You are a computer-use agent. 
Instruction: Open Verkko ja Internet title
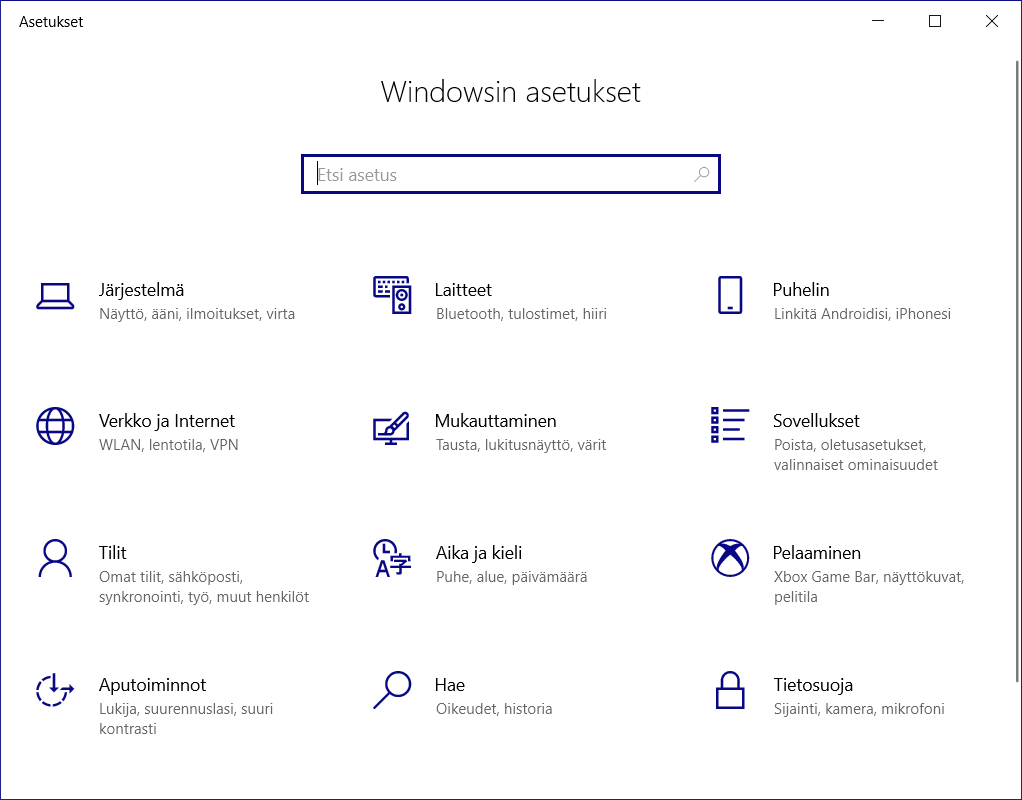point(167,421)
